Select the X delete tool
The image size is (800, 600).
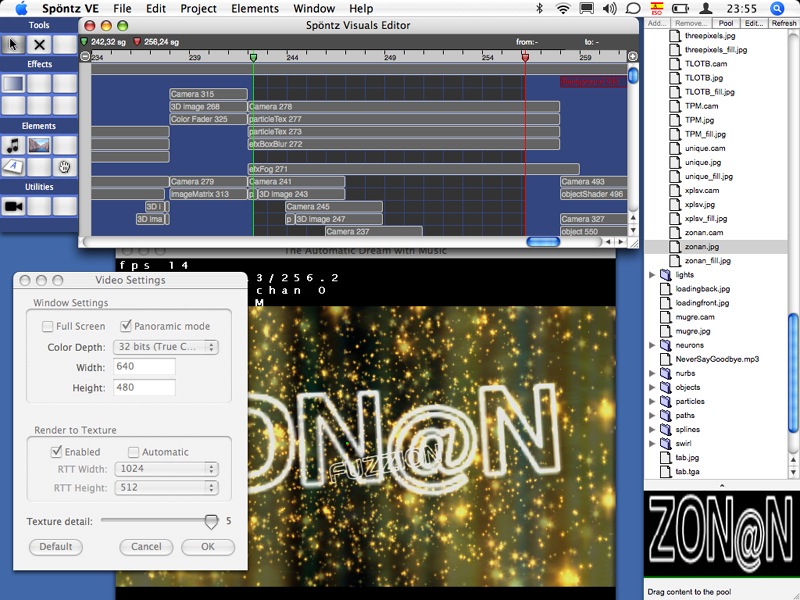point(39,44)
